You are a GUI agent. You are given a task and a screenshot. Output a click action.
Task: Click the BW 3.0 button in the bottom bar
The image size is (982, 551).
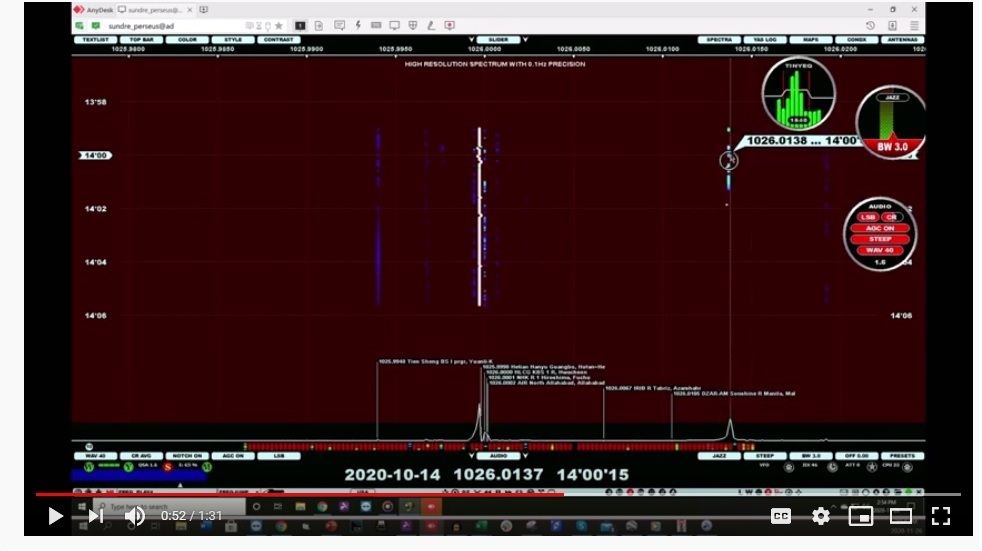coord(810,456)
